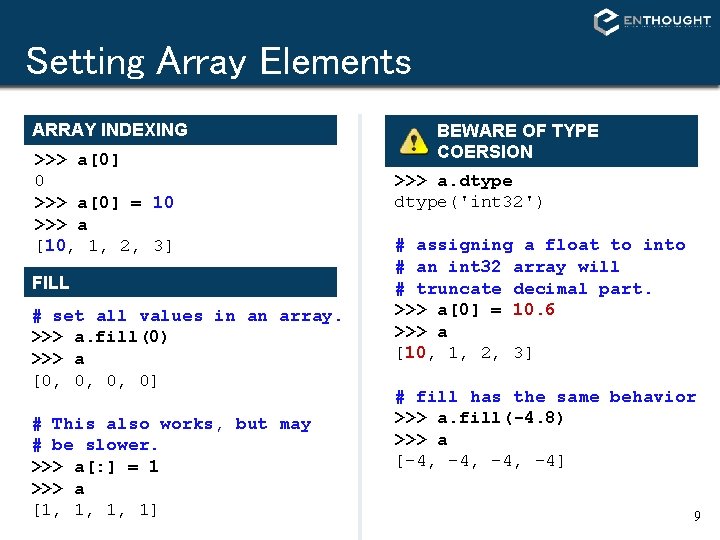Screen dimensions: 720x540
Task: Click the output '[10, 1, 2, 3]' under type coersion
Action: click(464, 353)
